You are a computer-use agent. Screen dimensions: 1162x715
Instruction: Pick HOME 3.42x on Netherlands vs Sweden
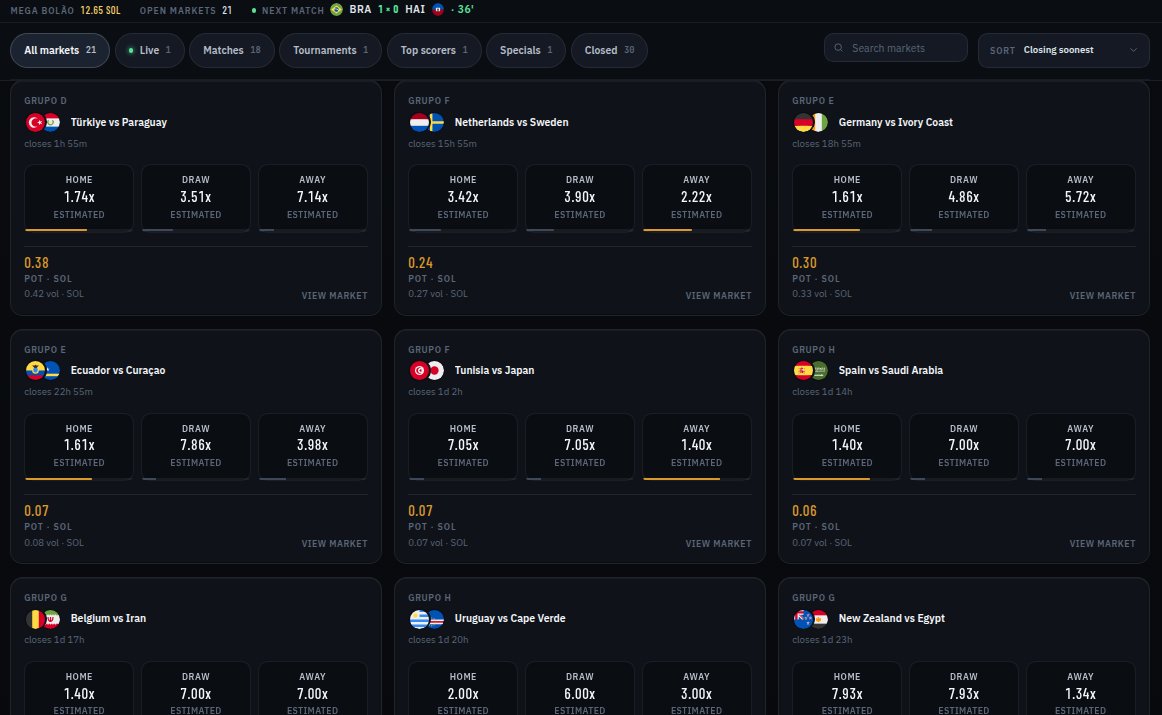[463, 198]
